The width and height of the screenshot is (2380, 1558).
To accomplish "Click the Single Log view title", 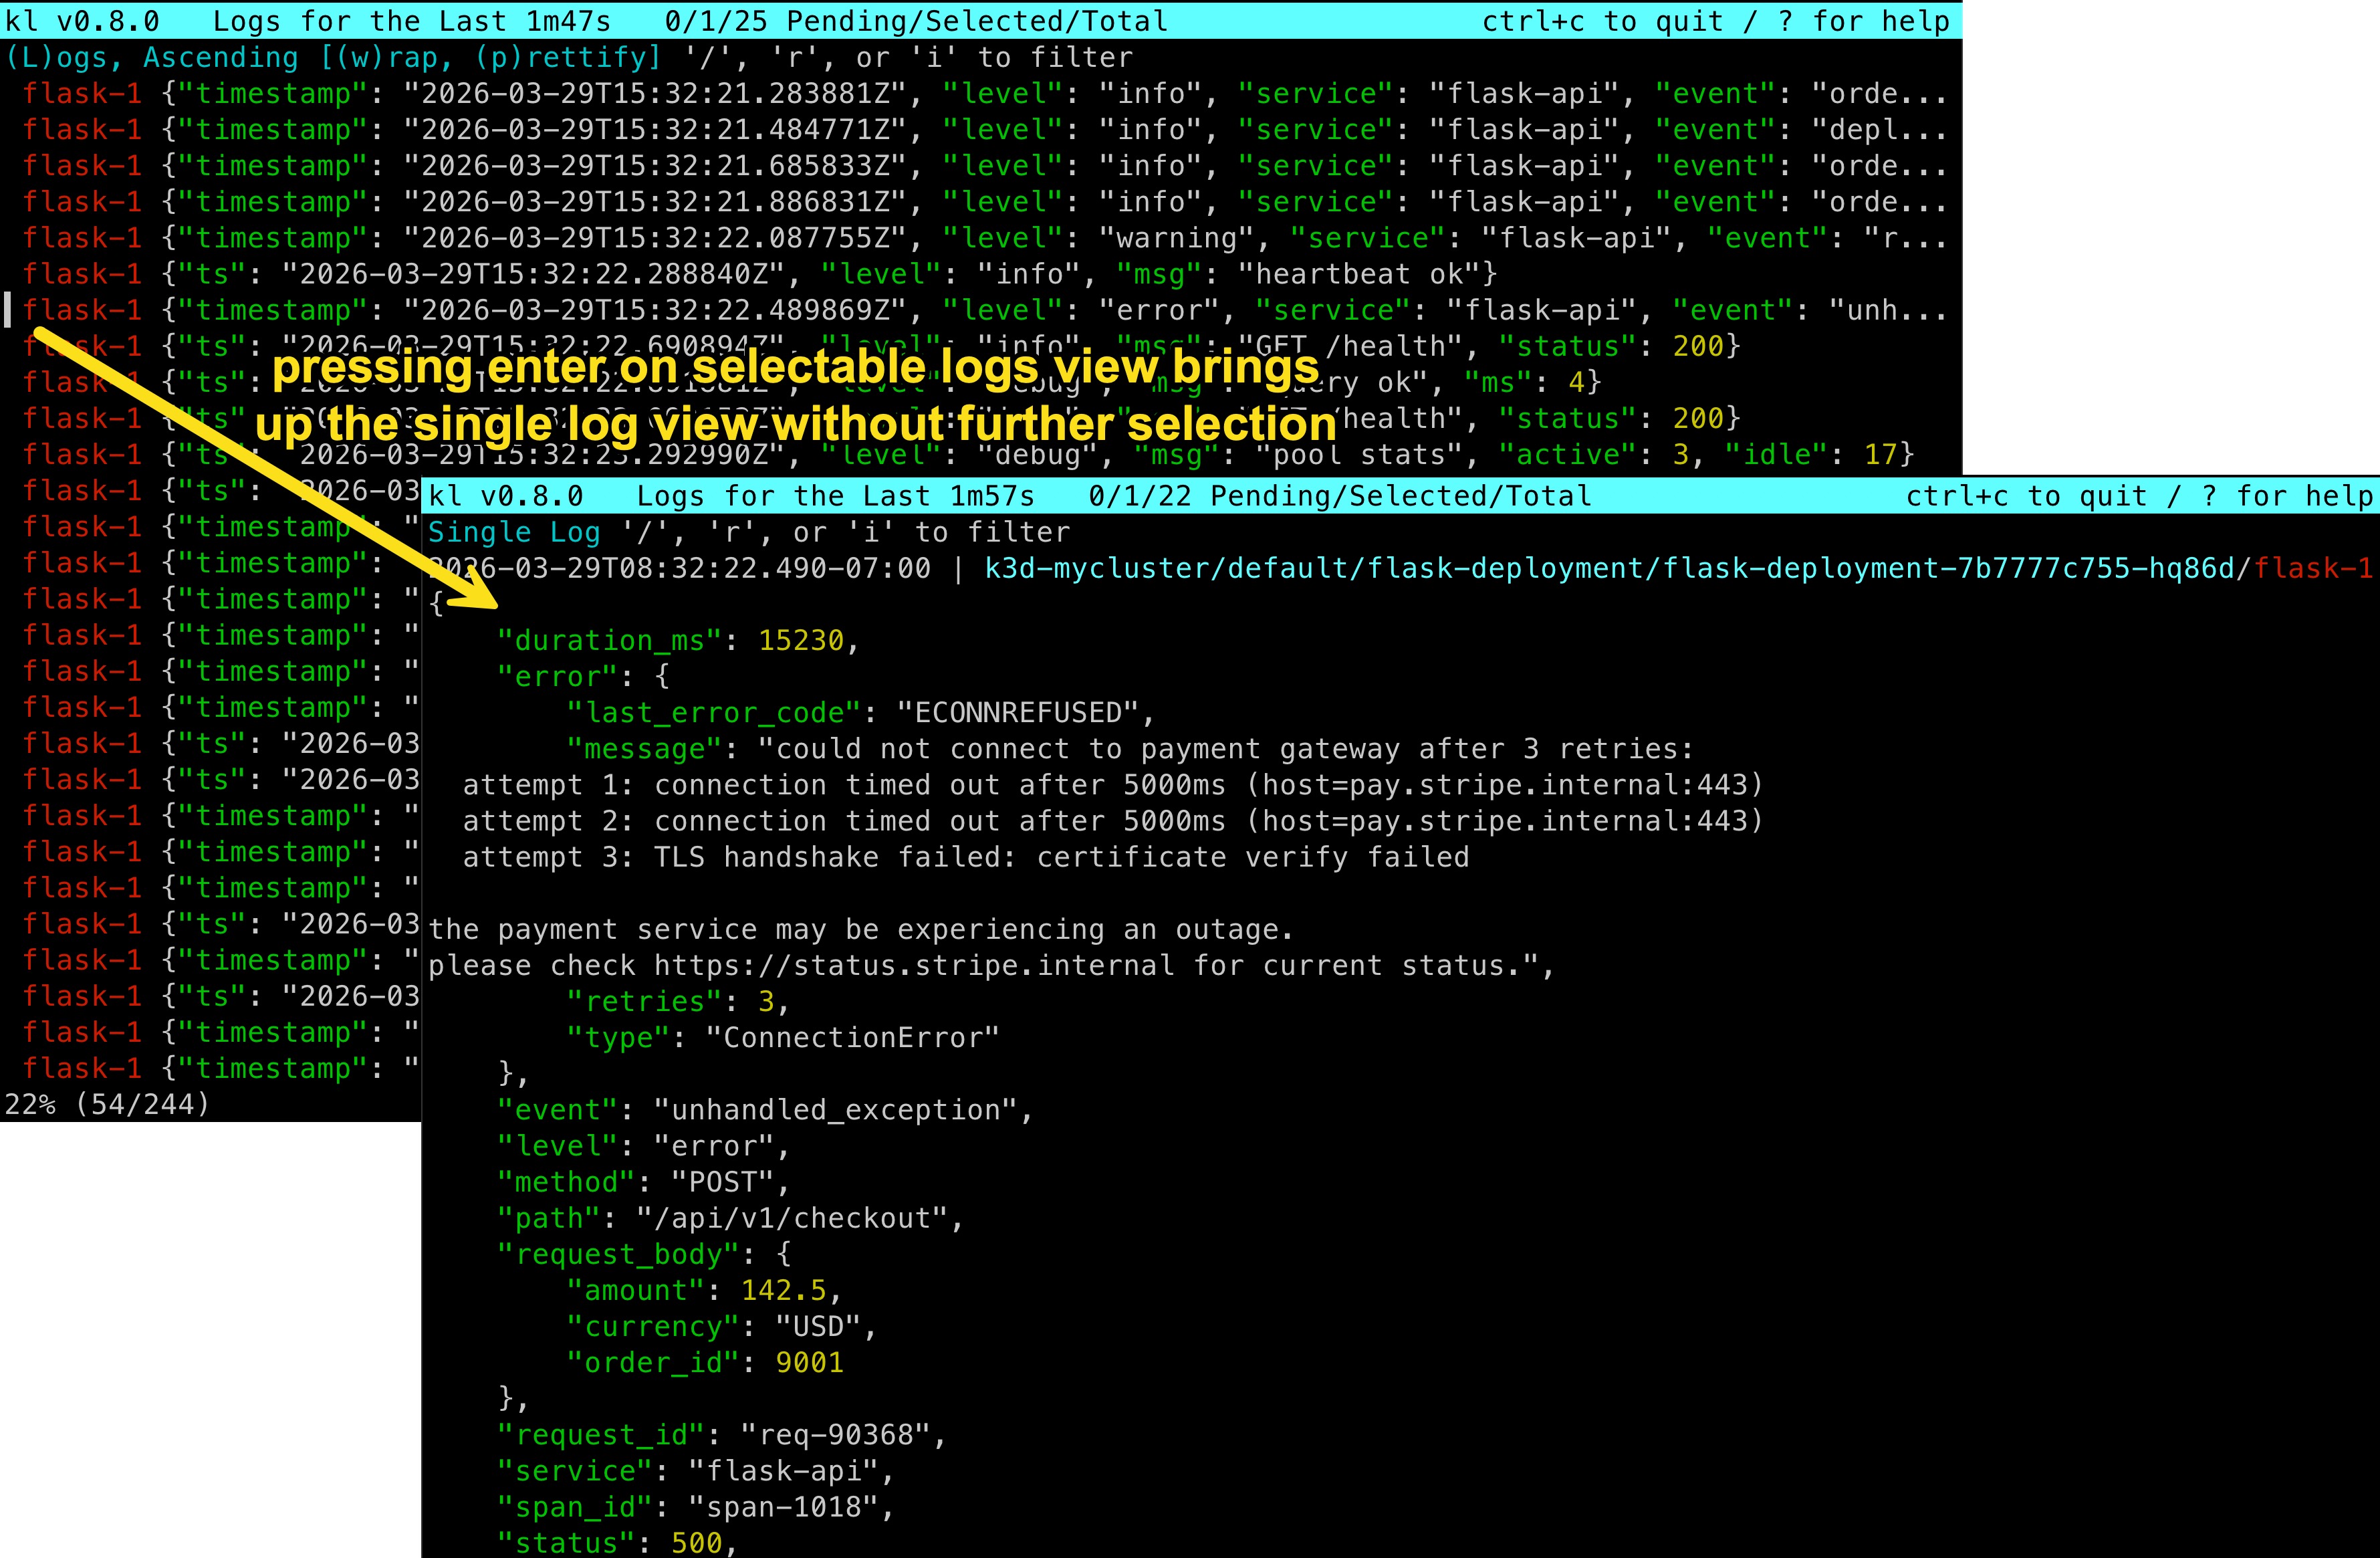I will tap(514, 532).
